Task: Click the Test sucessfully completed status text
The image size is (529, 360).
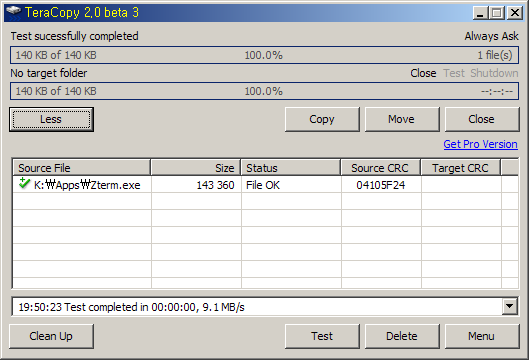Action: [x=75, y=36]
